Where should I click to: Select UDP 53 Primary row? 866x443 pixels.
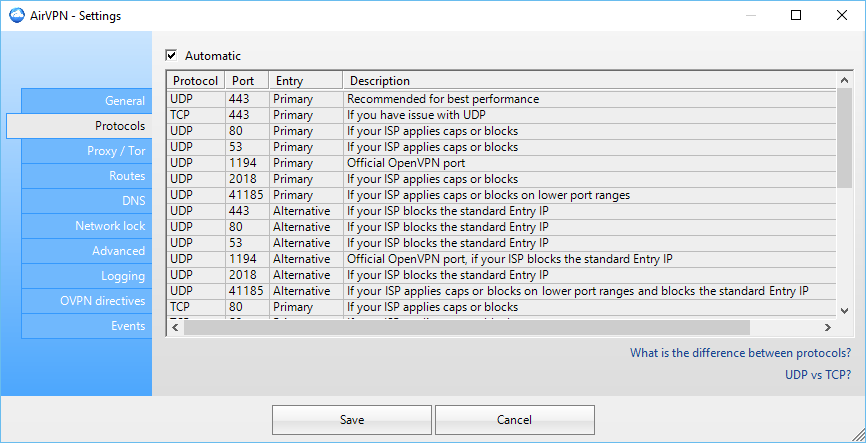click(502, 147)
